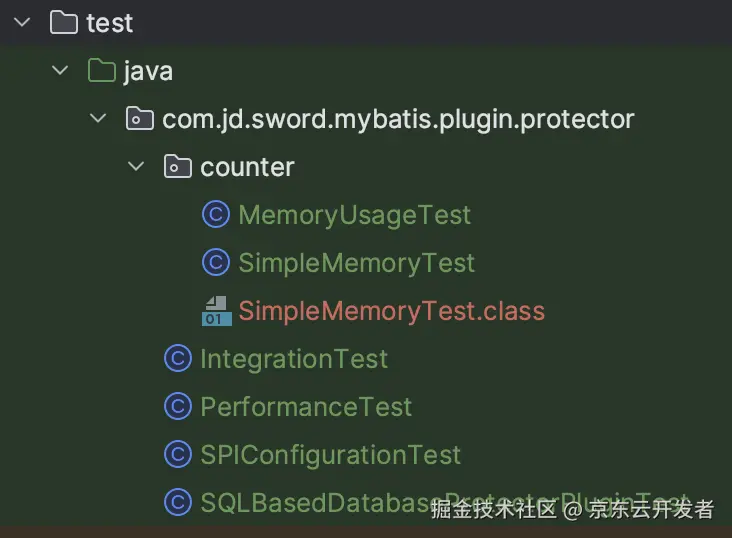This screenshot has height=538, width=732.
Task: Collapse the test folder chevron
Action: (21, 23)
